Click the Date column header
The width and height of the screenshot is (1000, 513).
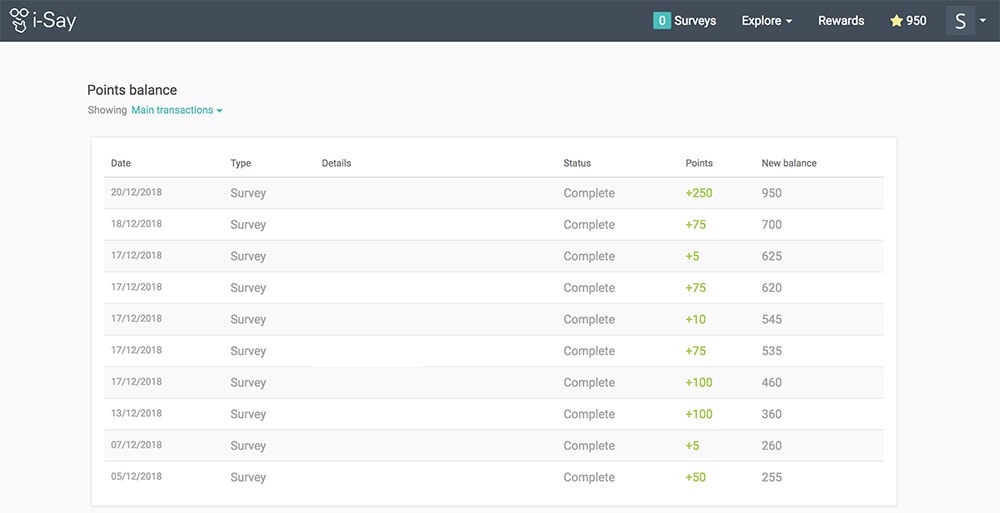[x=121, y=163]
